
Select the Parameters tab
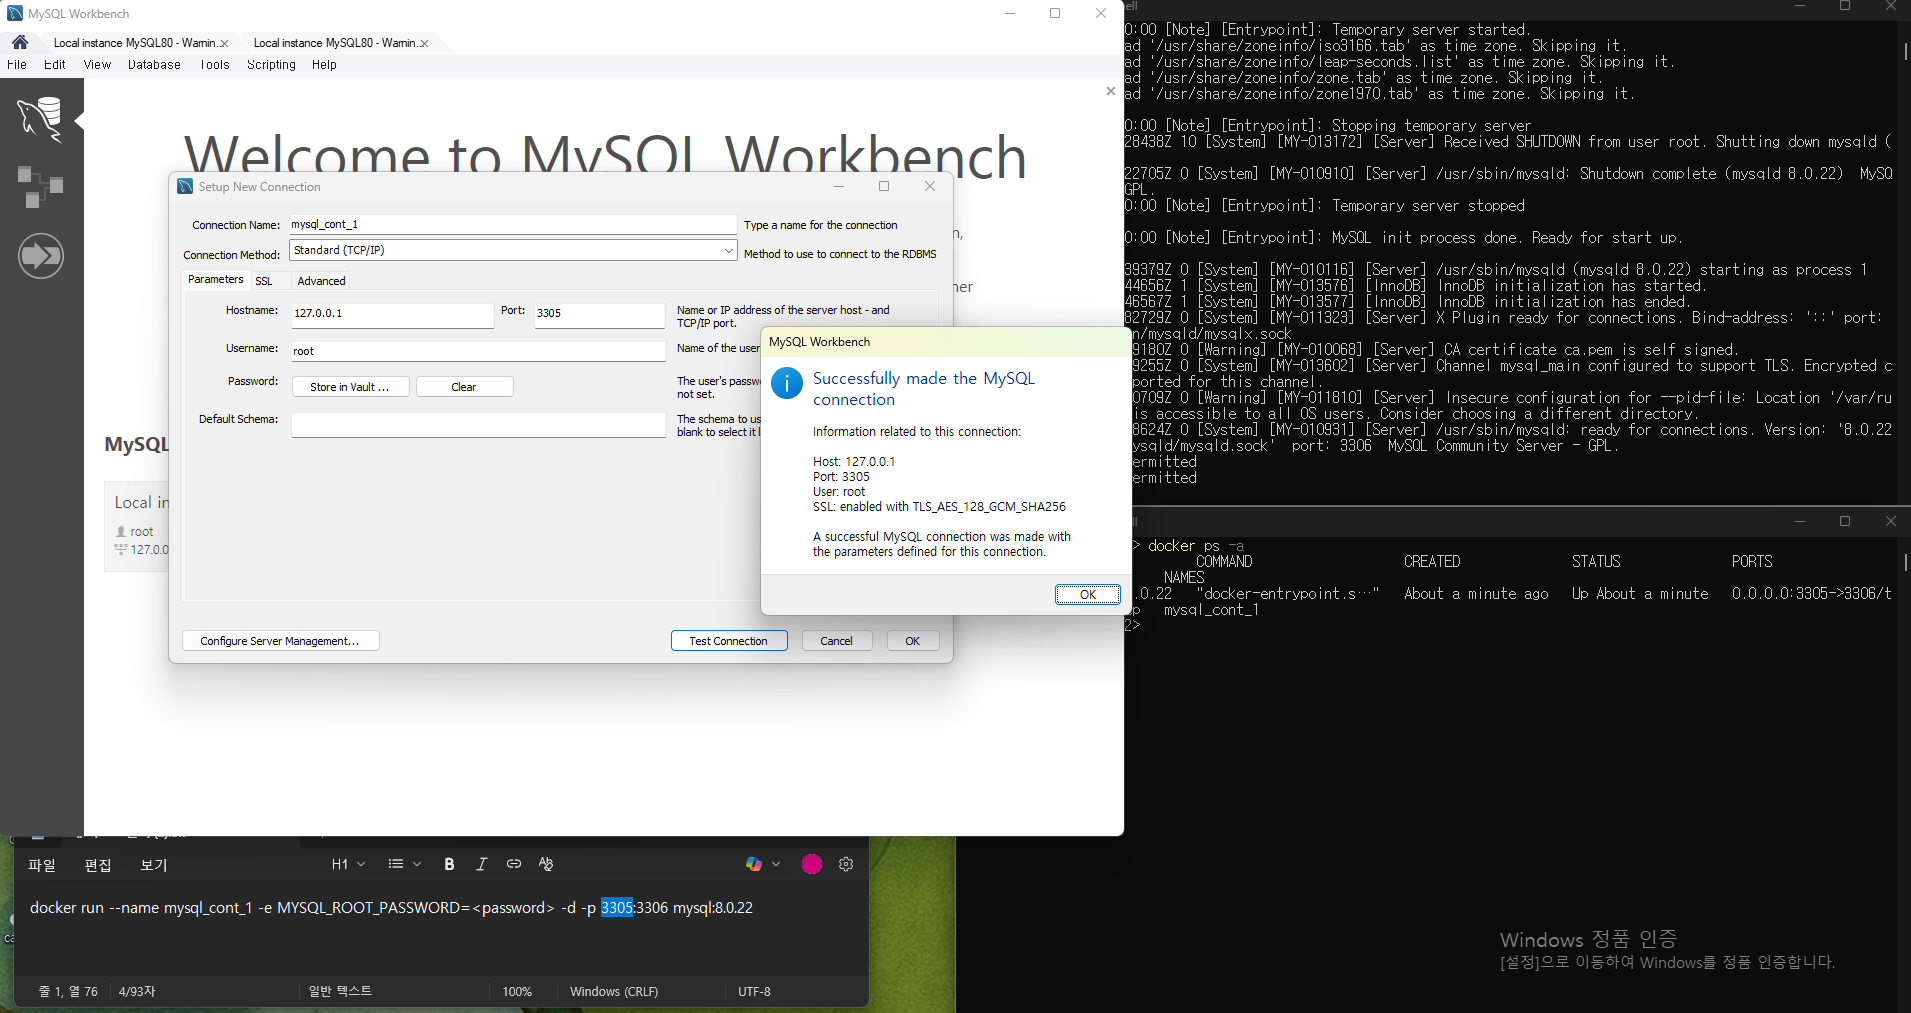click(216, 280)
